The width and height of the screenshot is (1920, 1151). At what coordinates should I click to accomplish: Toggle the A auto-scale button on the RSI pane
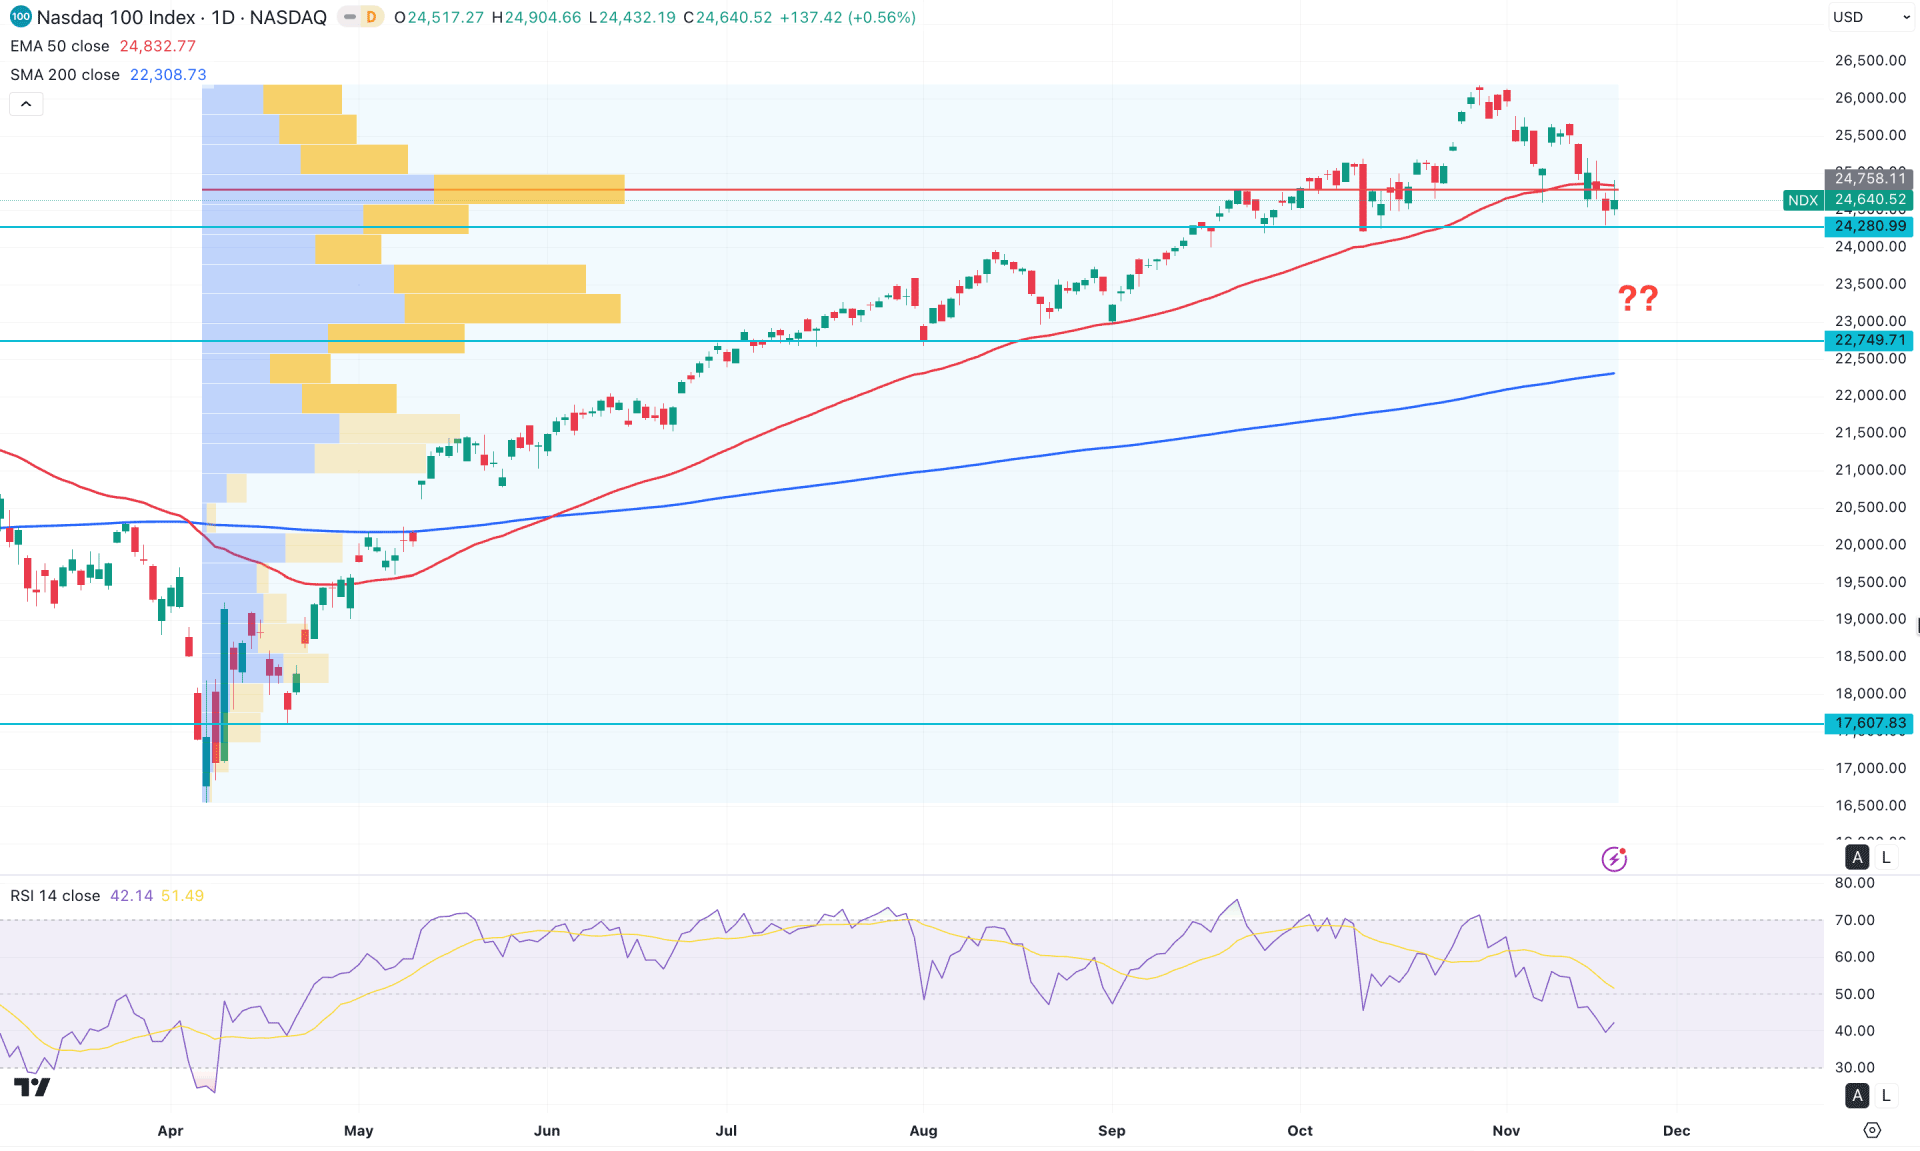click(x=1857, y=1095)
